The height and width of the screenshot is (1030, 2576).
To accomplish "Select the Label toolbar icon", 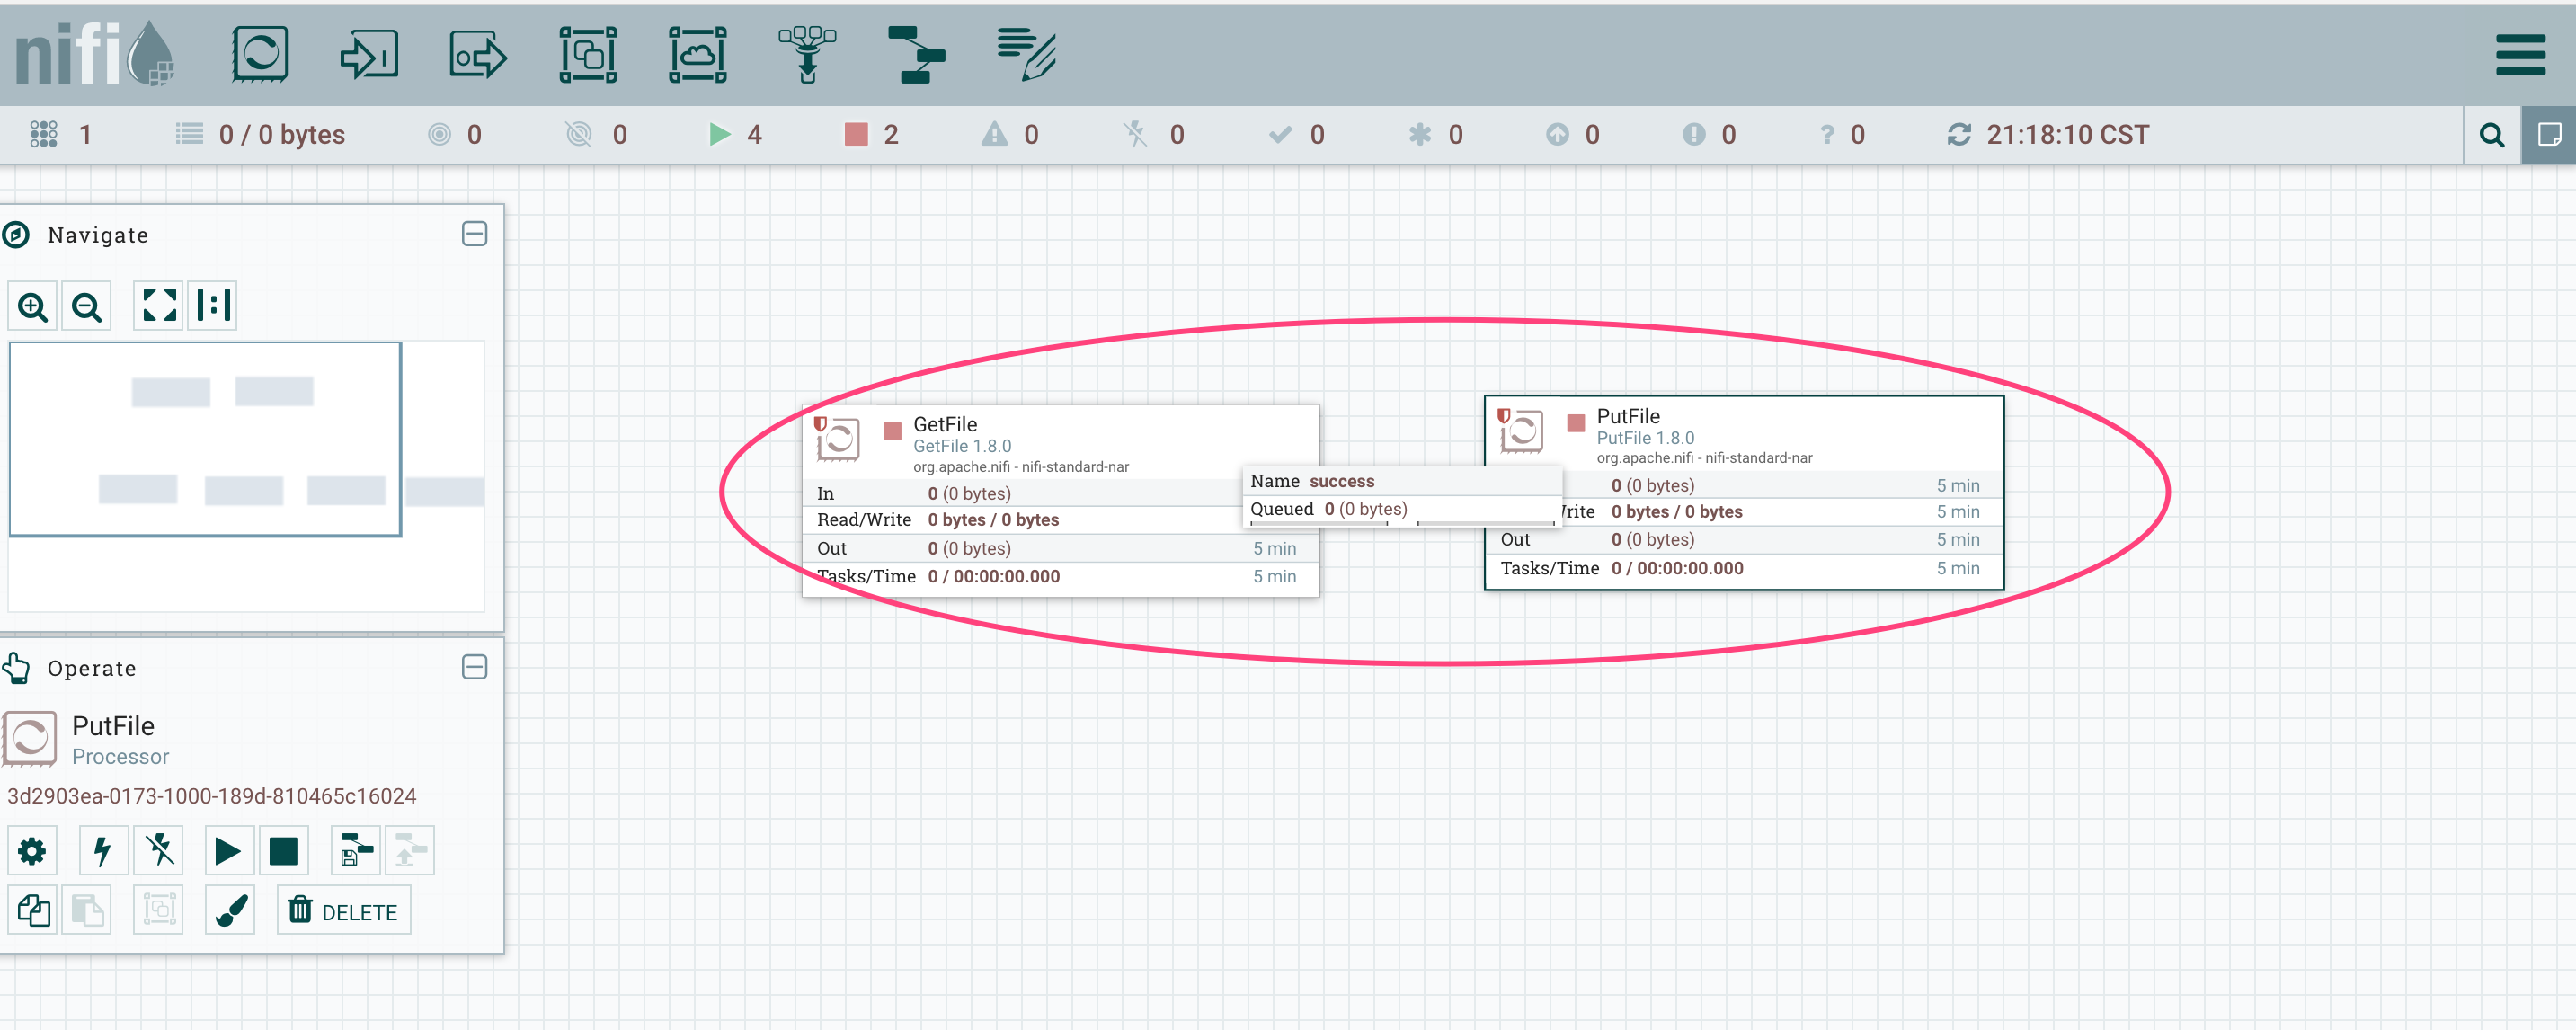I will 1026,54.
